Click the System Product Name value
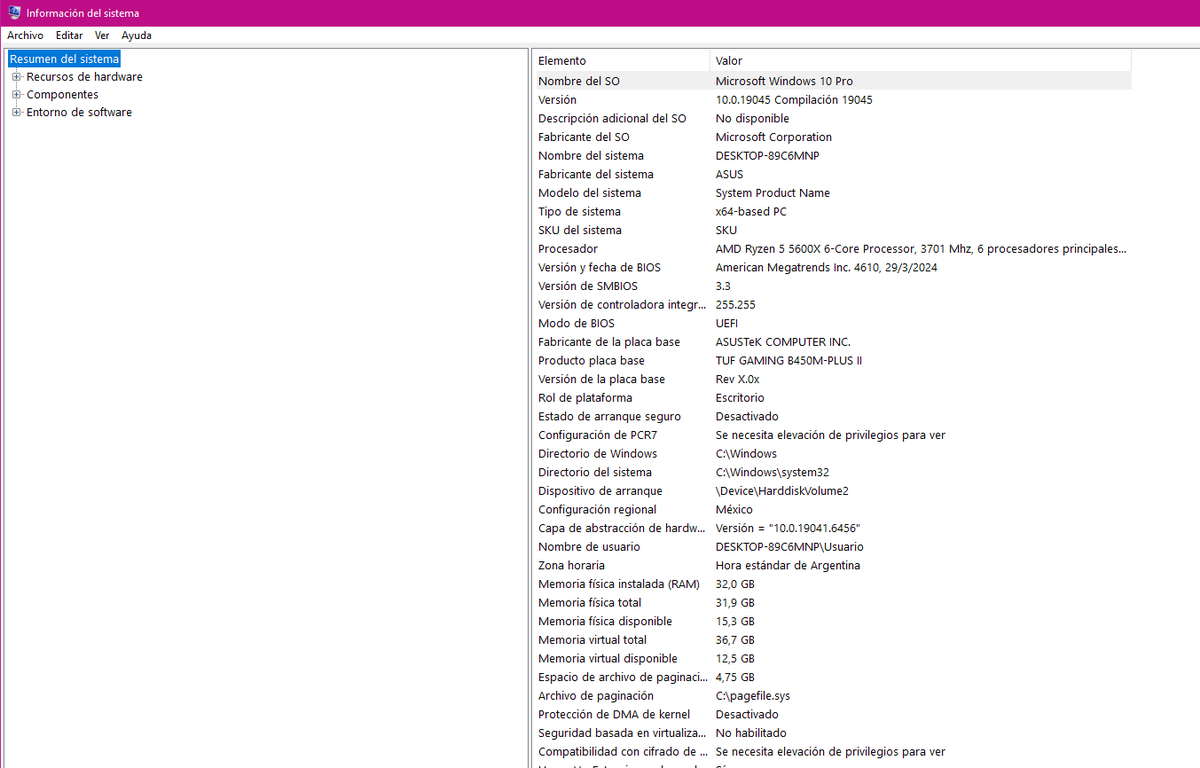The image size is (1200, 768). pyautogui.click(x=773, y=193)
